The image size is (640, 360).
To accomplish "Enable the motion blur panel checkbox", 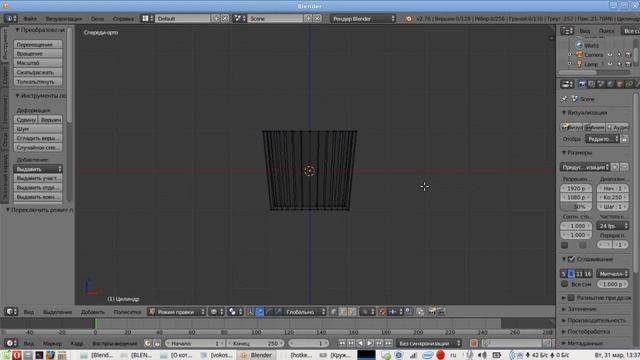I will 571,298.
